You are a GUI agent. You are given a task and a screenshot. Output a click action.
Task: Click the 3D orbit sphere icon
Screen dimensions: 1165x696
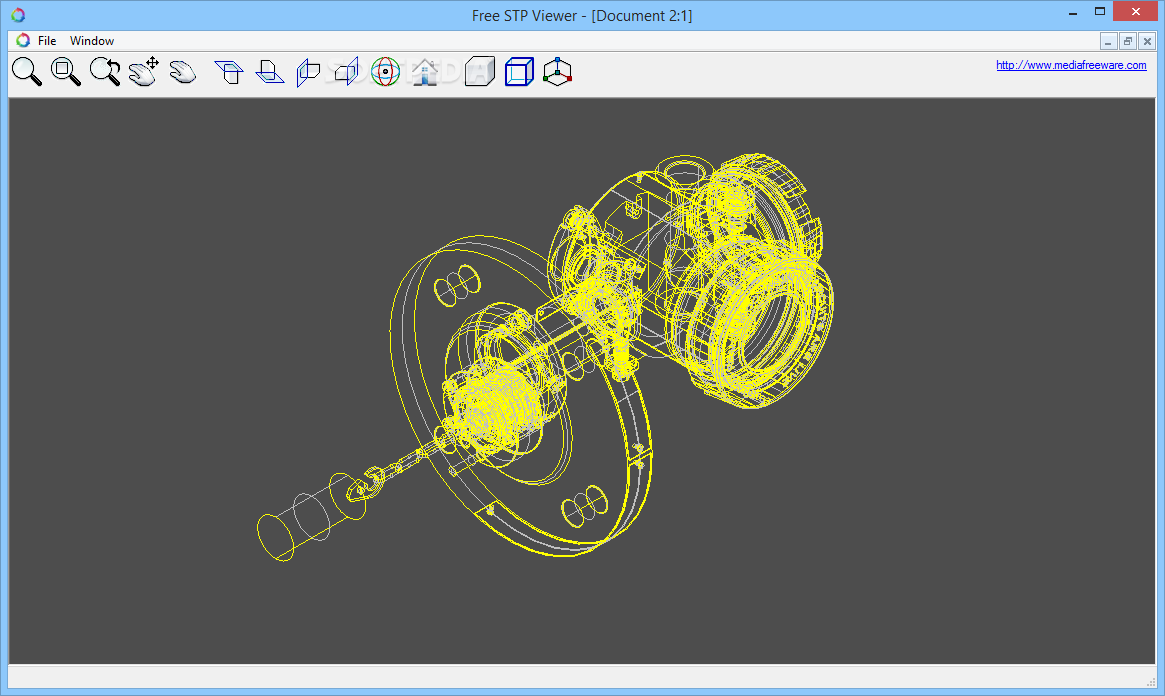[x=385, y=72]
